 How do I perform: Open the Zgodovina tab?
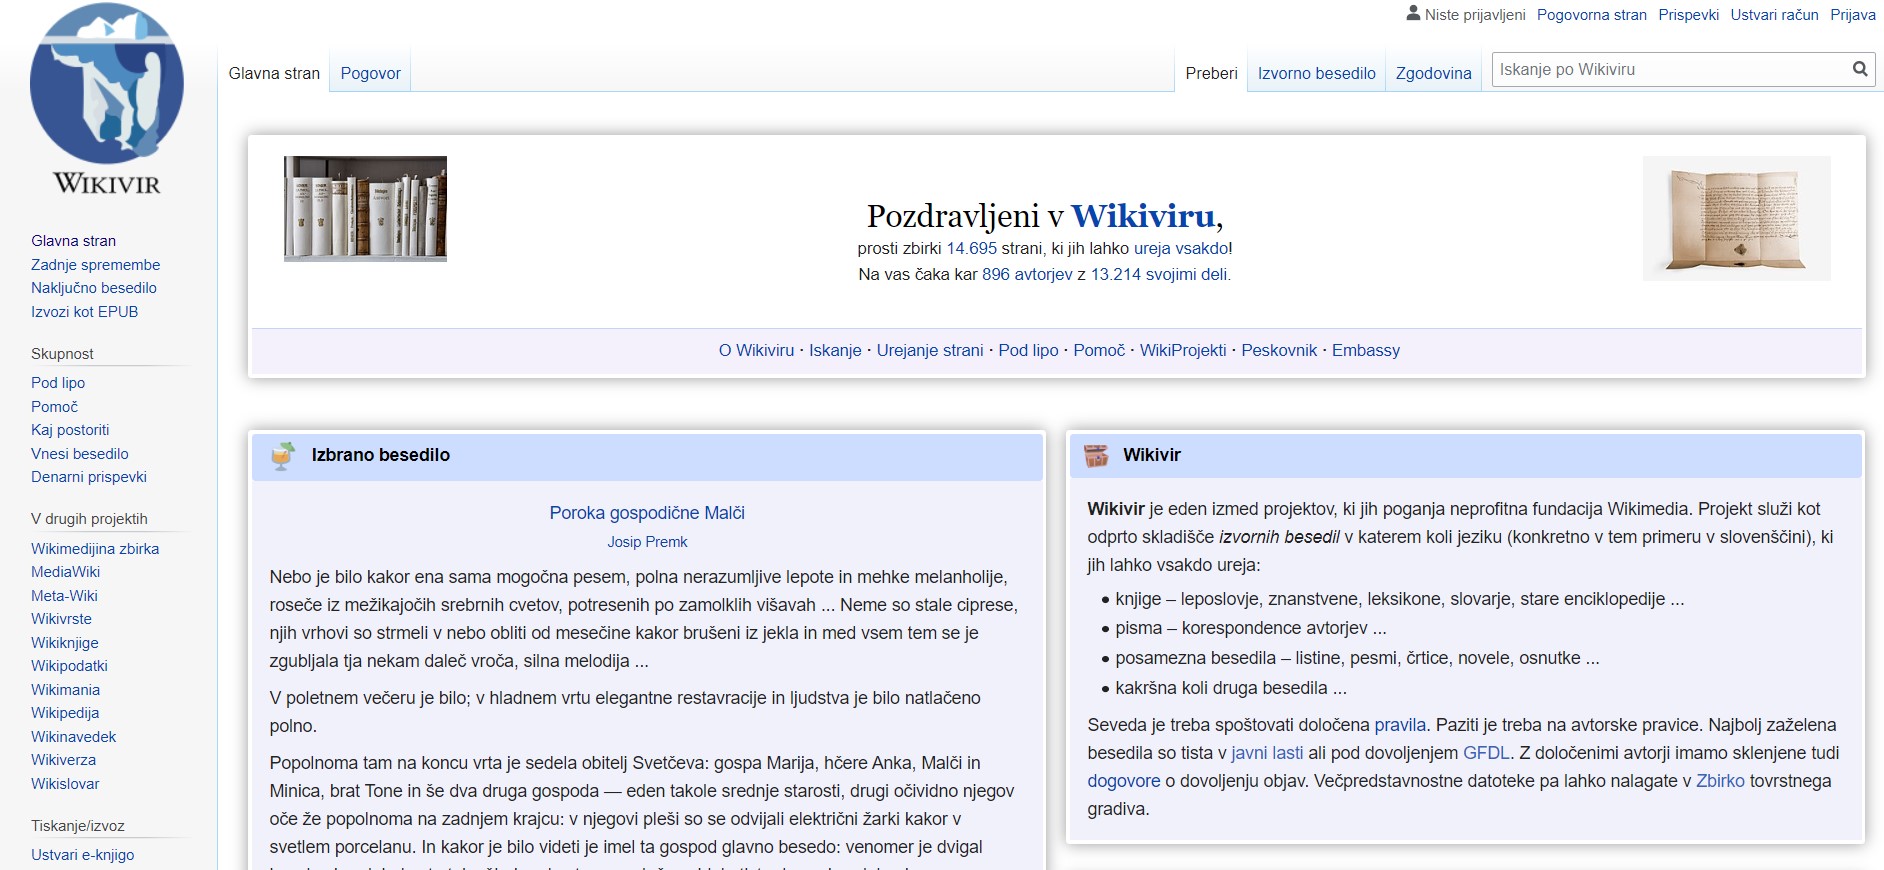coord(1433,73)
